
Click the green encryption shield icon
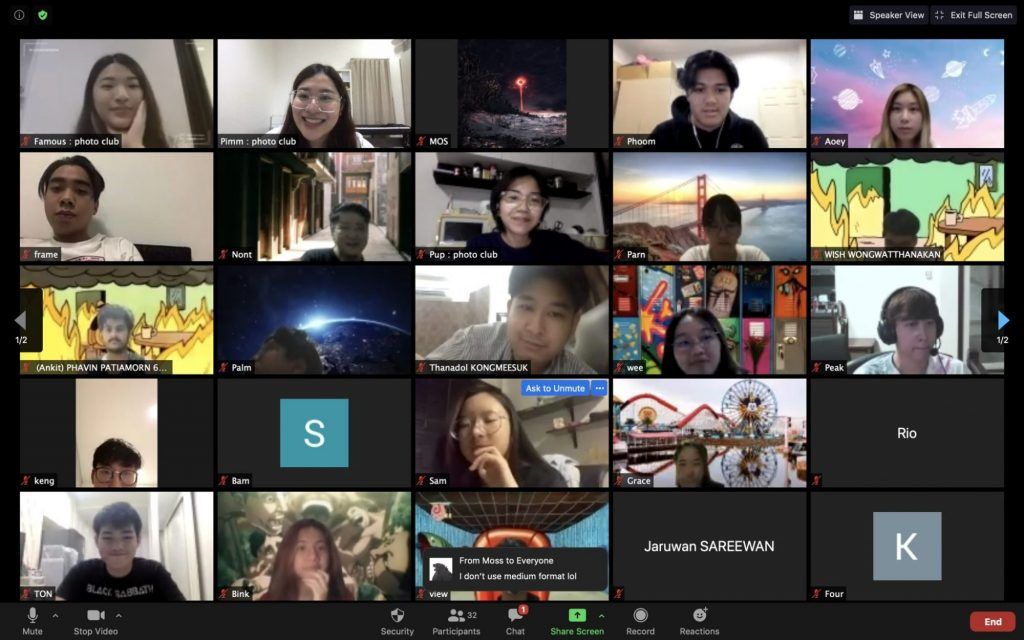(42, 15)
